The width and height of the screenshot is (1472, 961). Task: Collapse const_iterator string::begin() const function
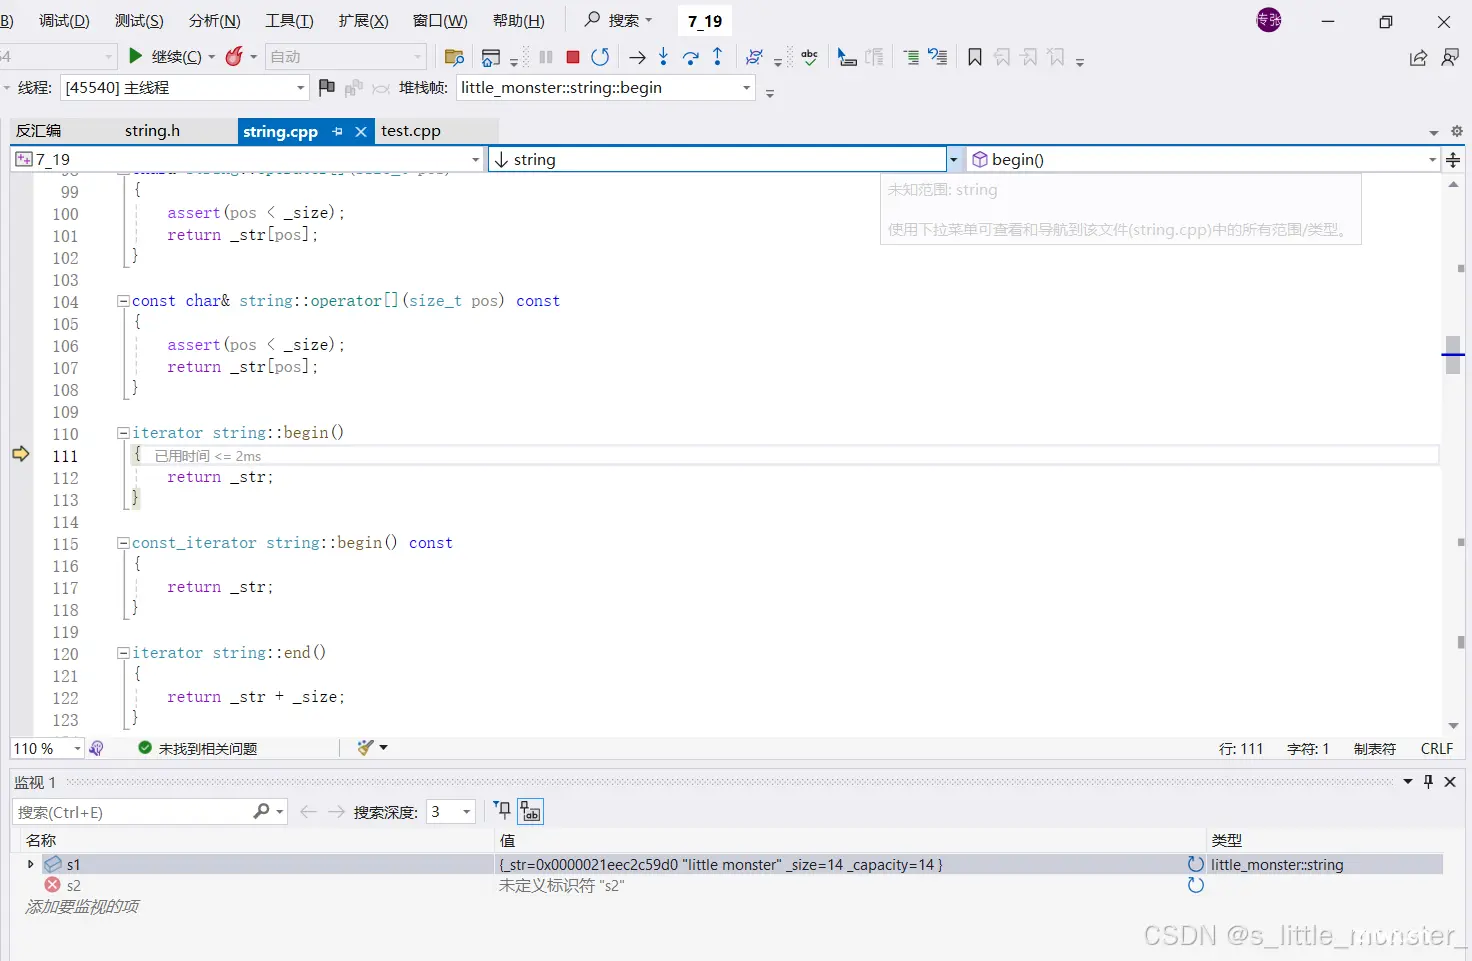[123, 543]
